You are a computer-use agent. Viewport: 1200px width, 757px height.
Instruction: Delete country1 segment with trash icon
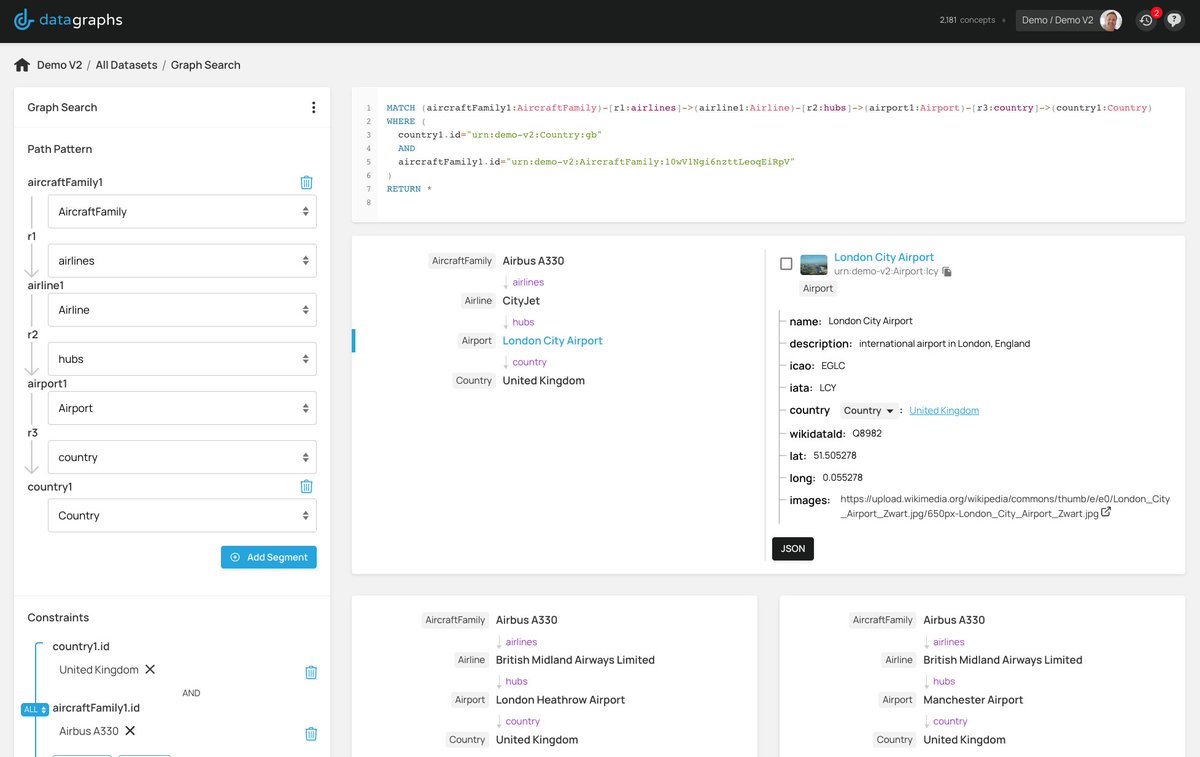click(307, 486)
